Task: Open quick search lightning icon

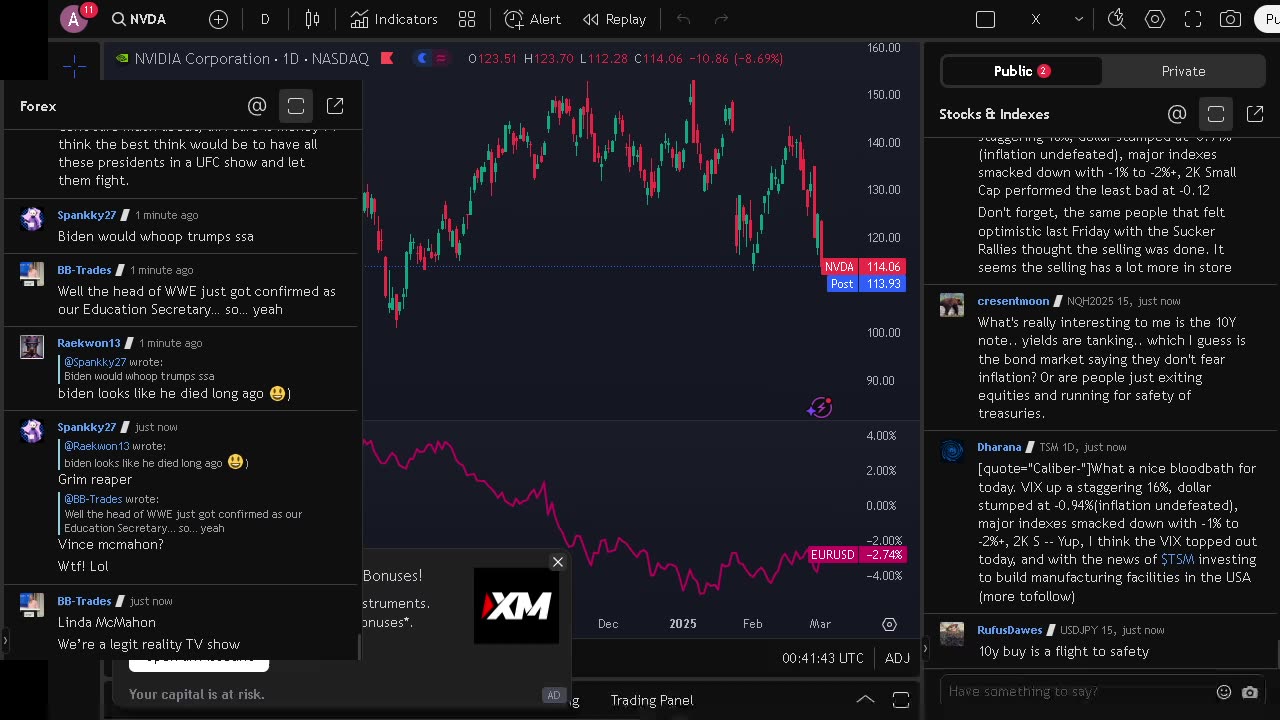Action: (1117, 19)
